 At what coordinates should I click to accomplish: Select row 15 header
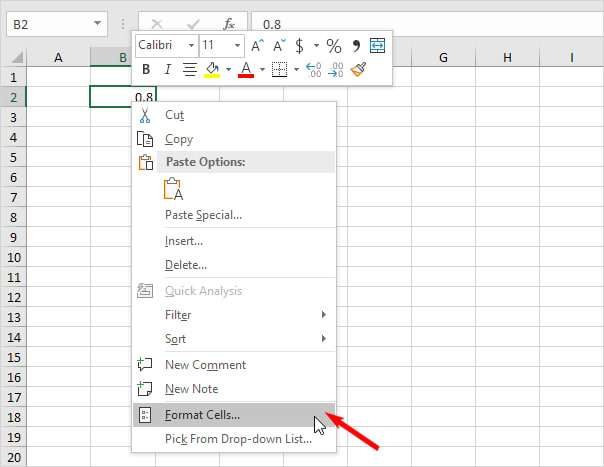point(13,357)
